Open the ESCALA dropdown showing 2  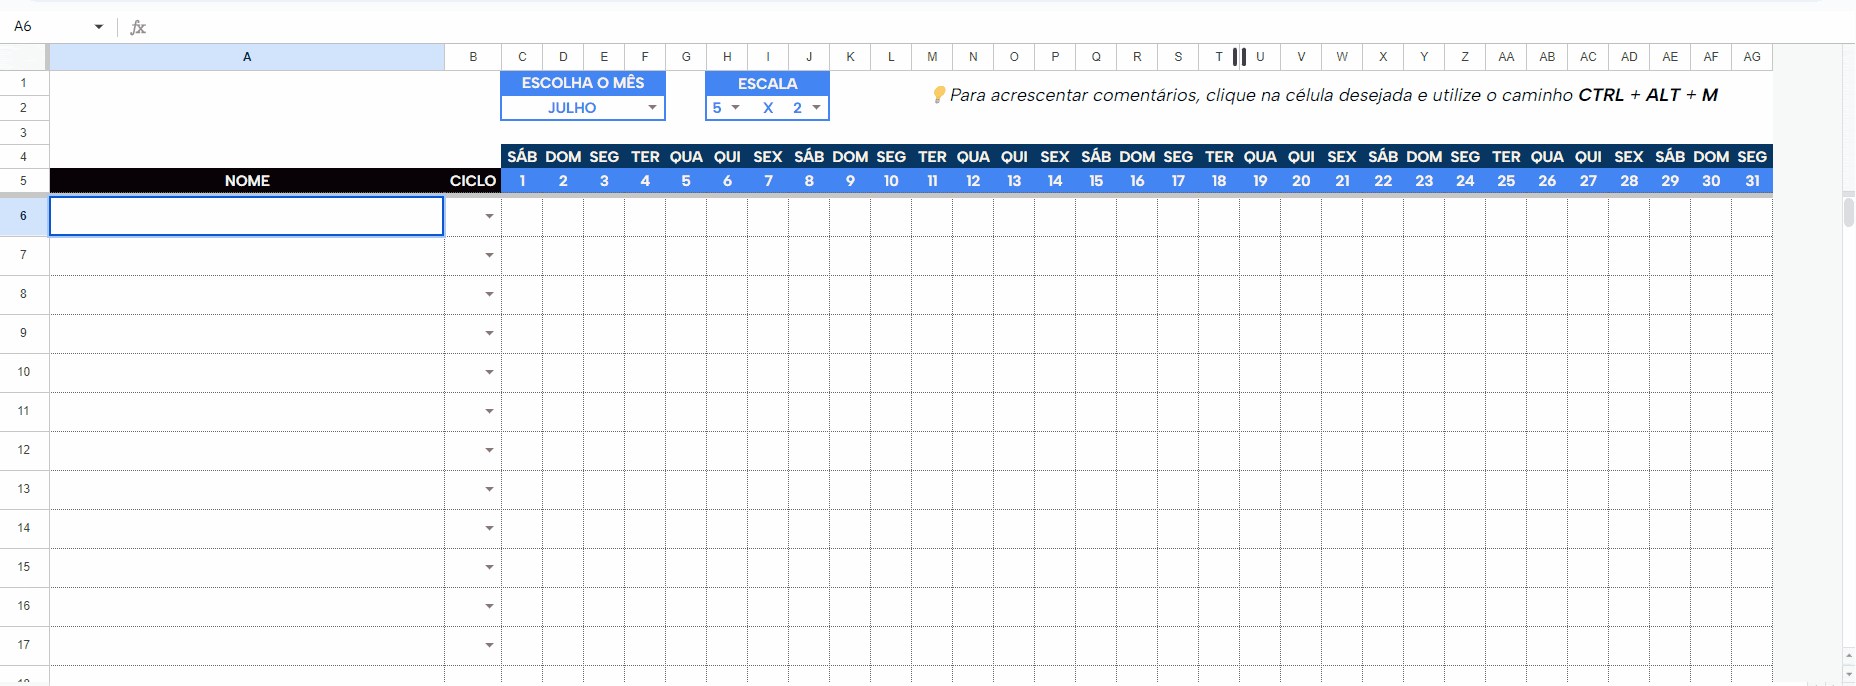click(x=817, y=108)
